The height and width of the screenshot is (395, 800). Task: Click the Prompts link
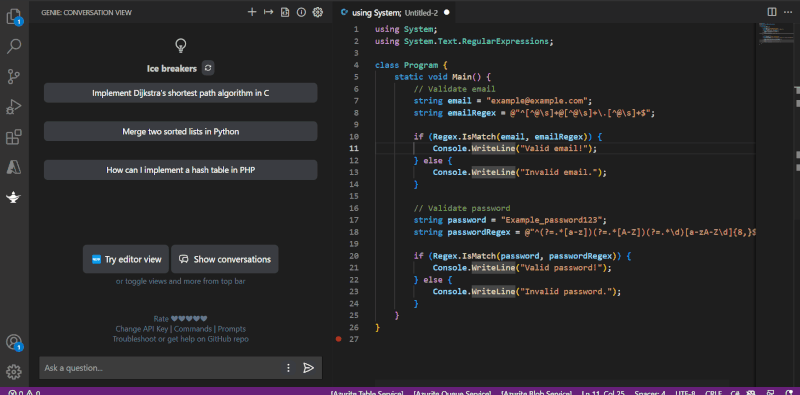[232, 329]
